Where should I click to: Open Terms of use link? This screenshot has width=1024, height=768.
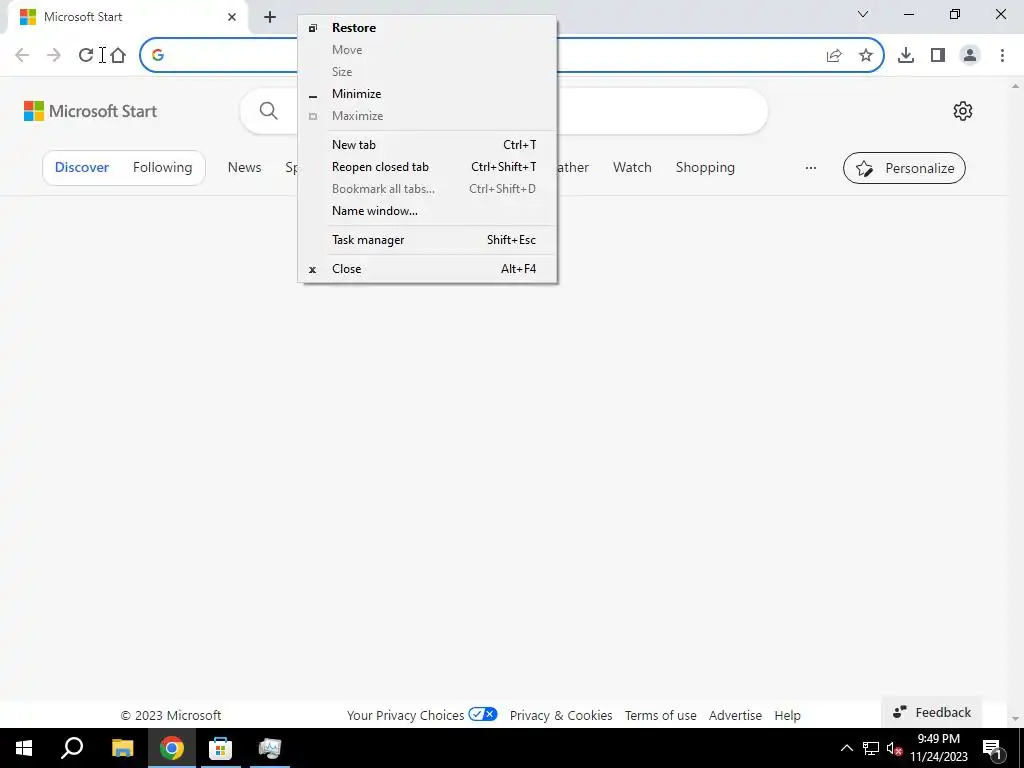coord(660,715)
